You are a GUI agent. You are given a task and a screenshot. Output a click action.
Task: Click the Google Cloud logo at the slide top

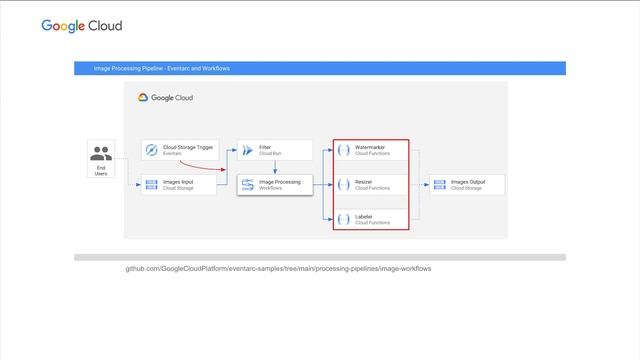(82, 26)
